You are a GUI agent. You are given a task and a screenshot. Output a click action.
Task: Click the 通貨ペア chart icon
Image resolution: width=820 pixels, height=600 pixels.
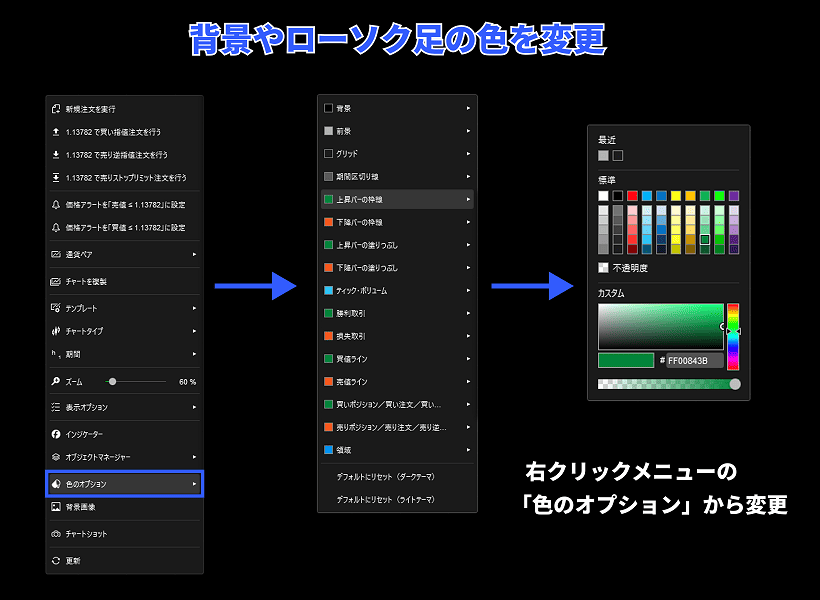56,254
